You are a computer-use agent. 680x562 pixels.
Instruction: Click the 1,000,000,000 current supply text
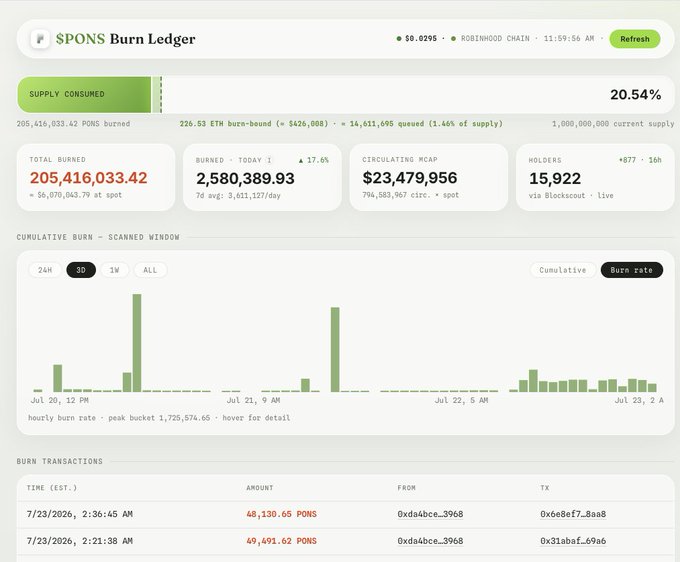[613, 124]
